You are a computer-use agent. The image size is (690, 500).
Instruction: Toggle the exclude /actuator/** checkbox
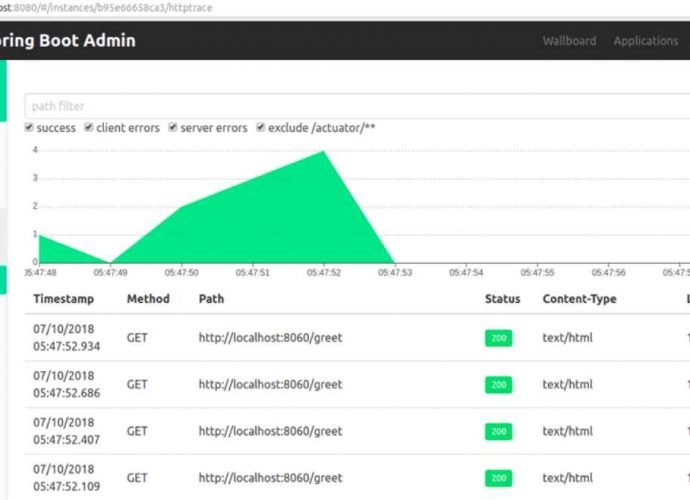point(261,128)
